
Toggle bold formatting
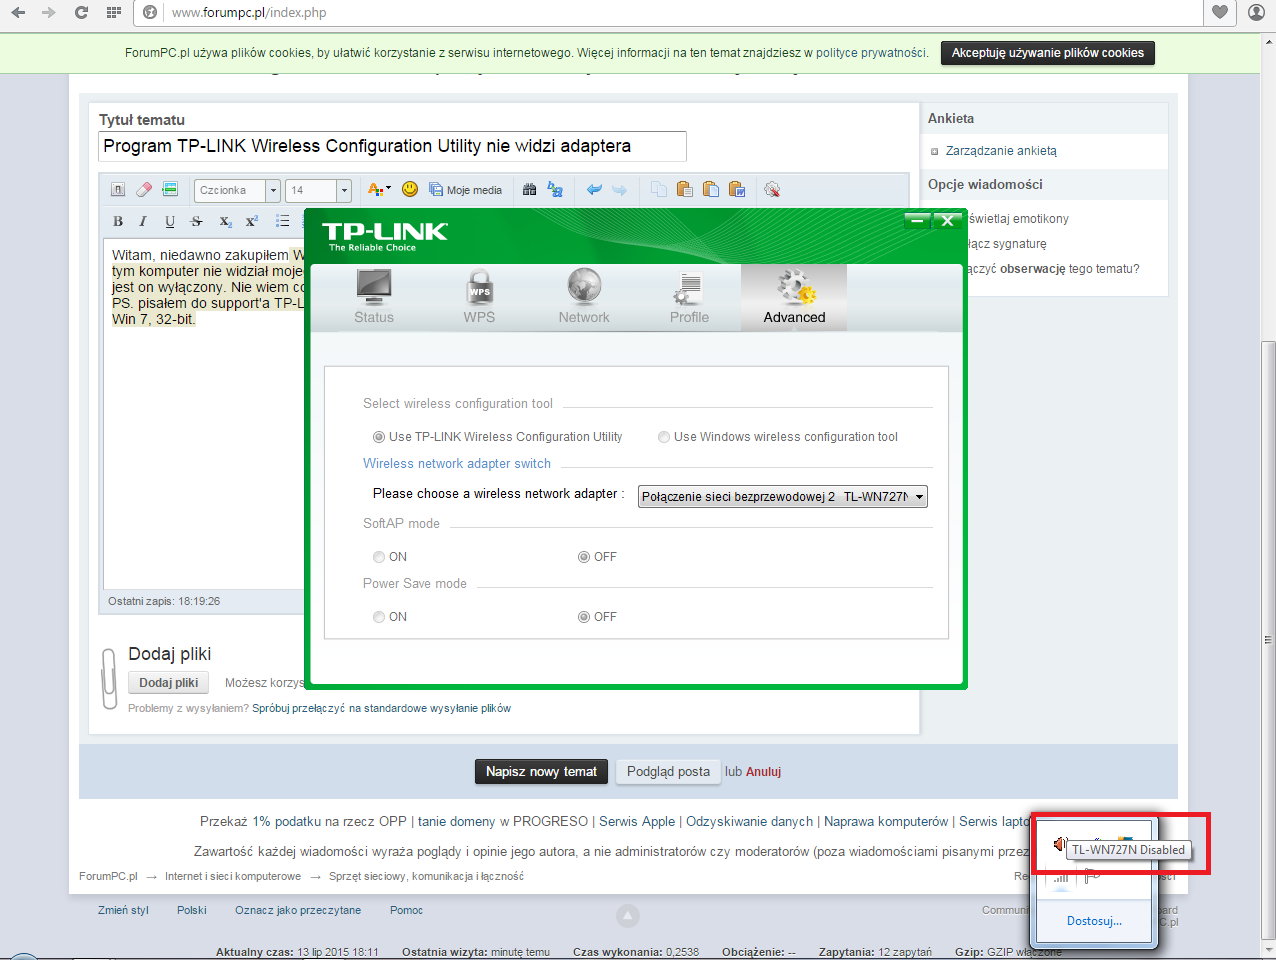pos(118,221)
